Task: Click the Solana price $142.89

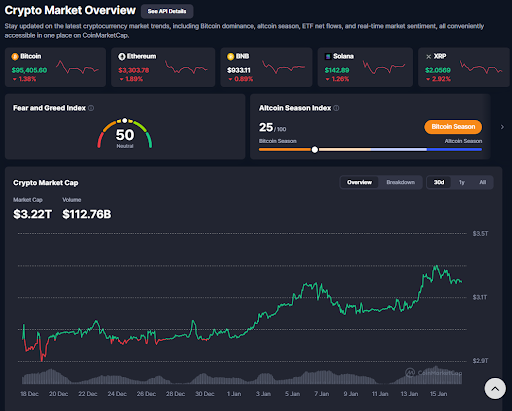Action: point(337,70)
